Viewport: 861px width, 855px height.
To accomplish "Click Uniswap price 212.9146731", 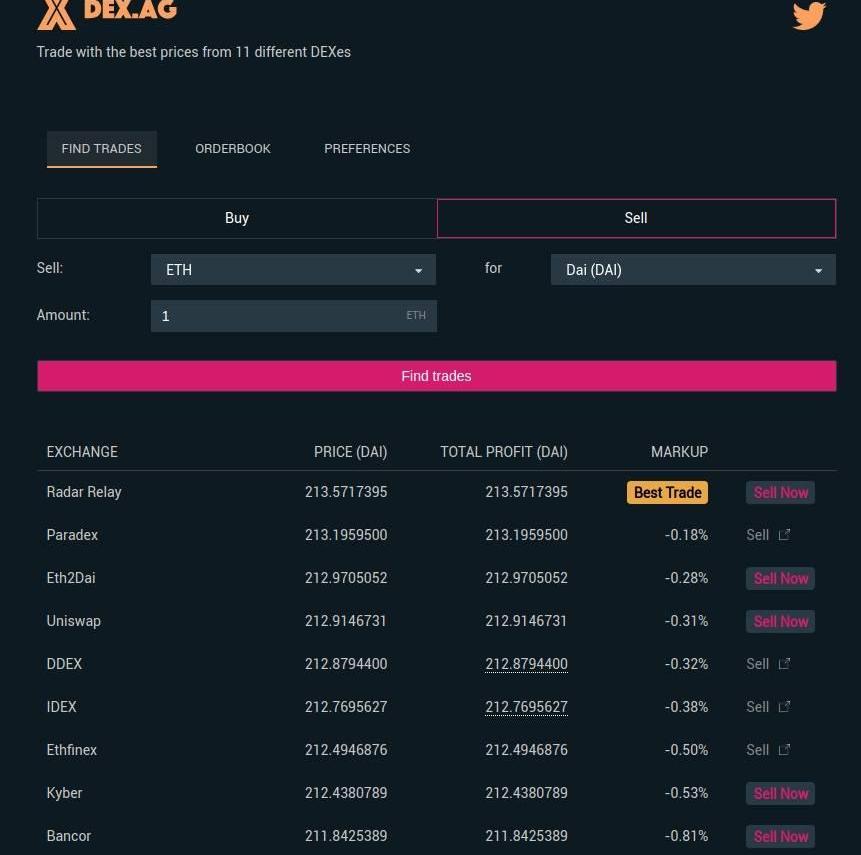I will coord(346,621).
